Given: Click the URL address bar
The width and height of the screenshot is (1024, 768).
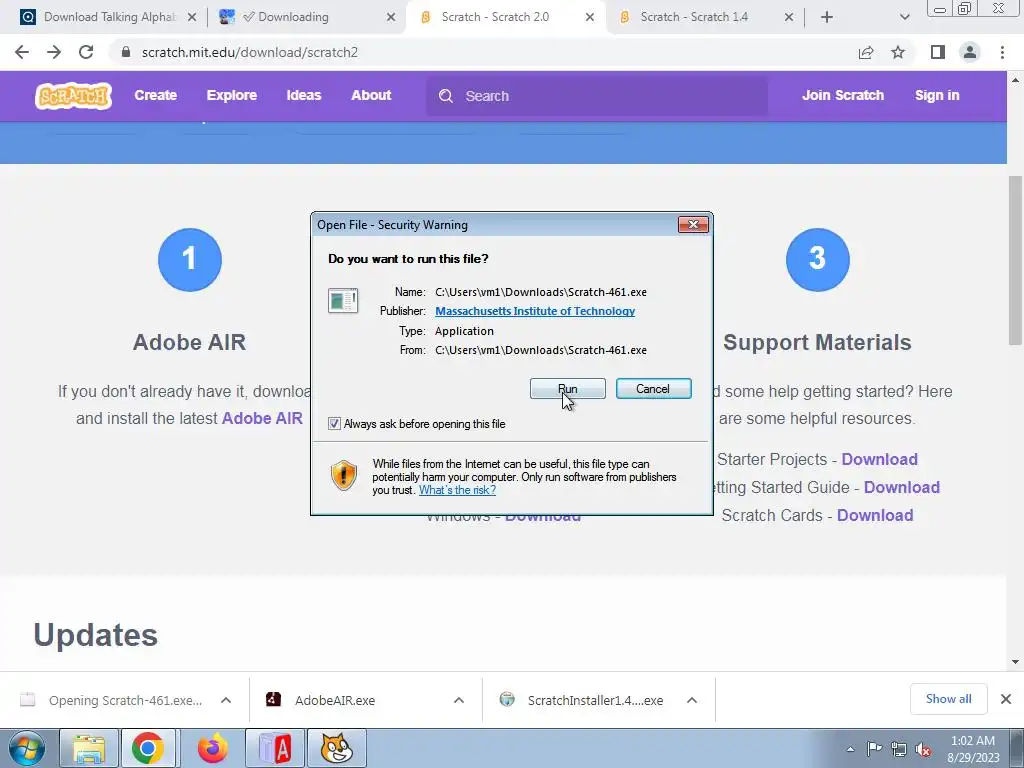Looking at the screenshot, I should [483, 52].
